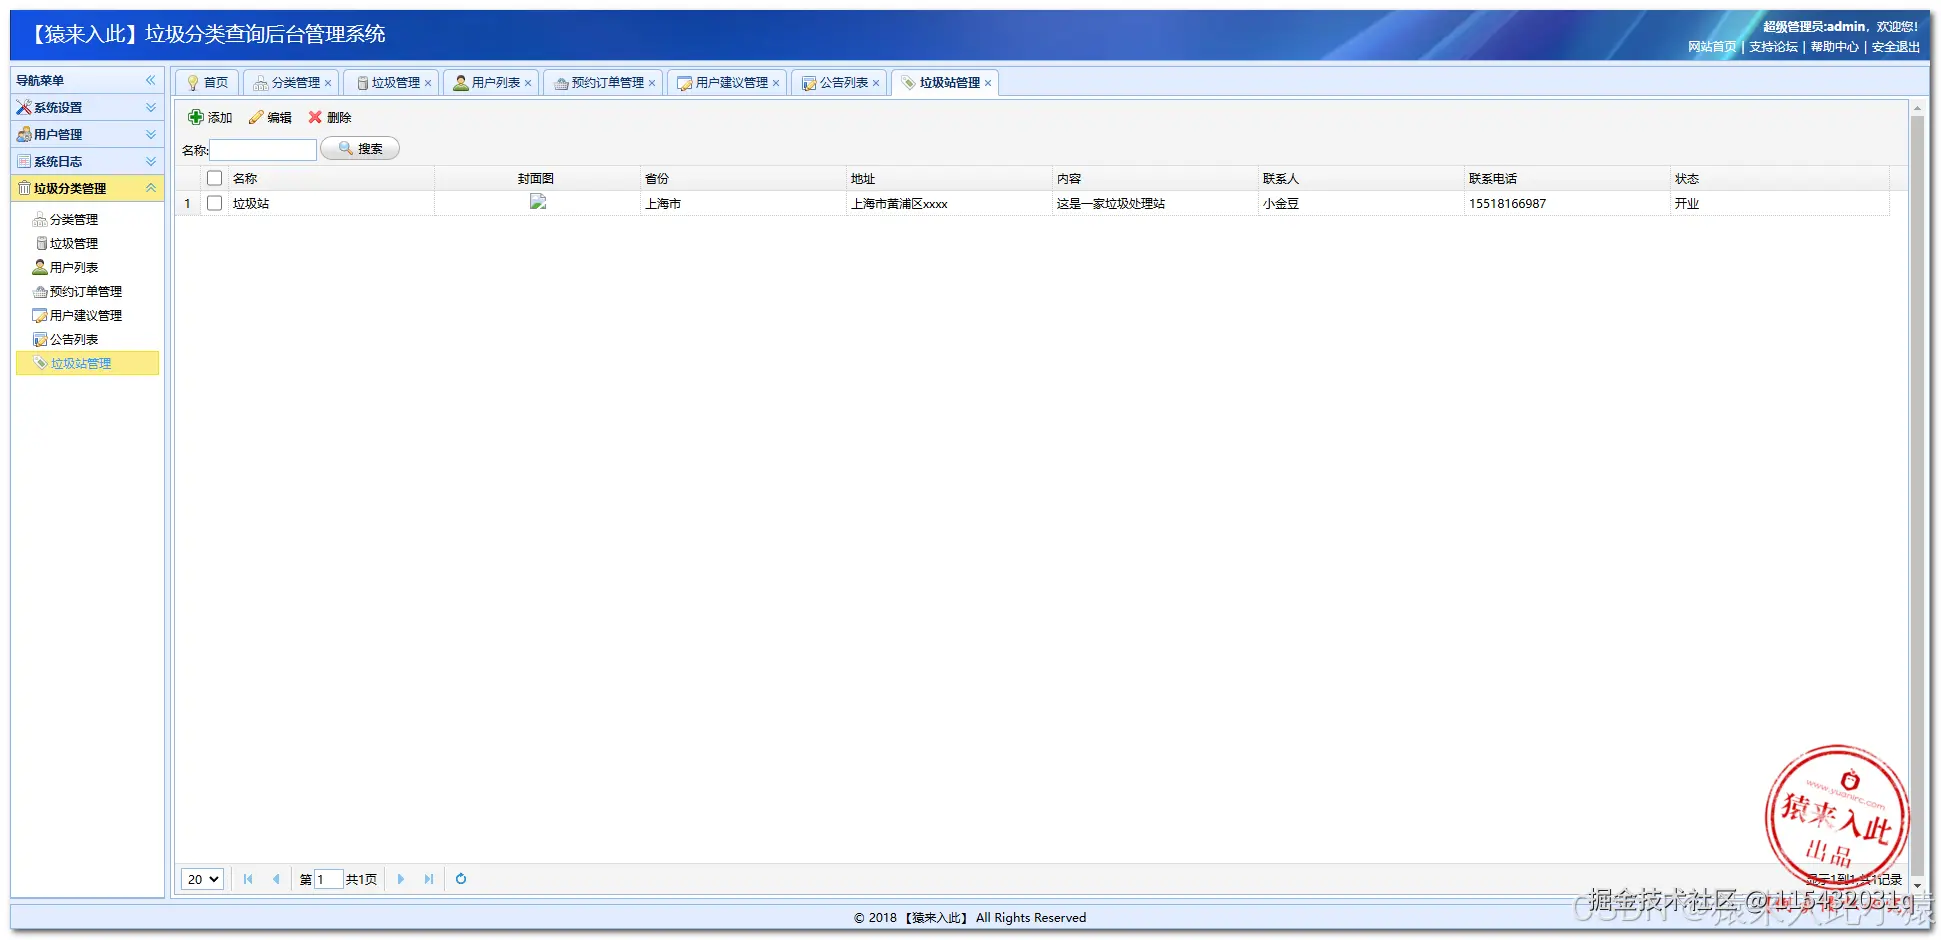Open the 网站首页 link in header
The width and height of the screenshot is (1941, 940).
pos(1712,47)
